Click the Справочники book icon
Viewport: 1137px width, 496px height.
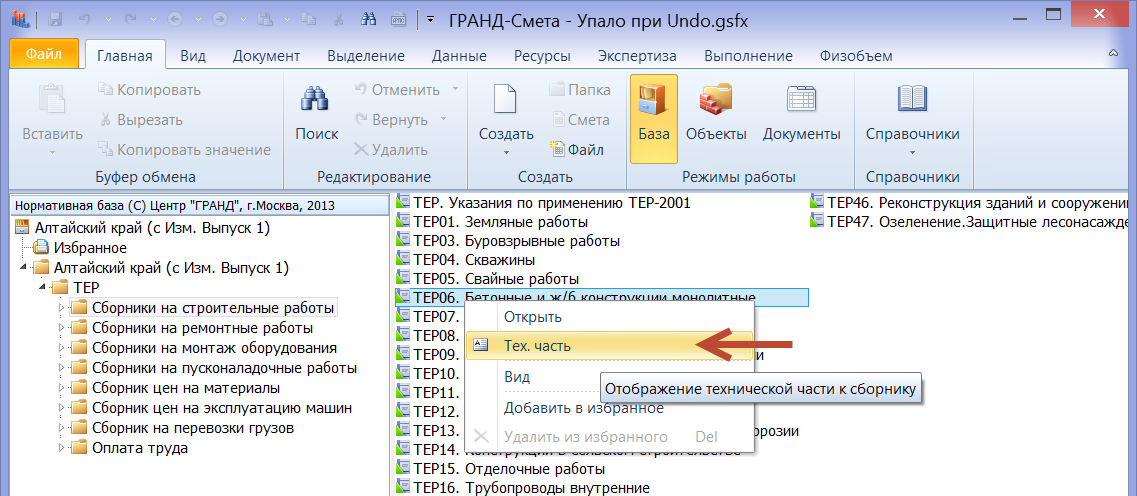pos(911,99)
